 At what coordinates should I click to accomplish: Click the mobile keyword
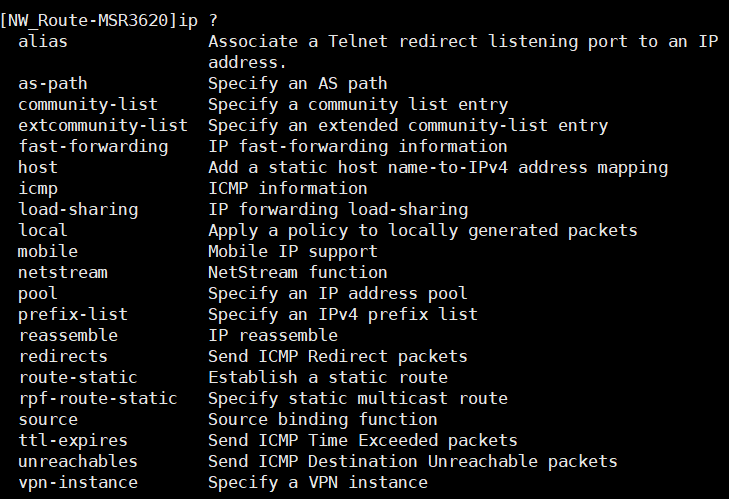coord(48,251)
